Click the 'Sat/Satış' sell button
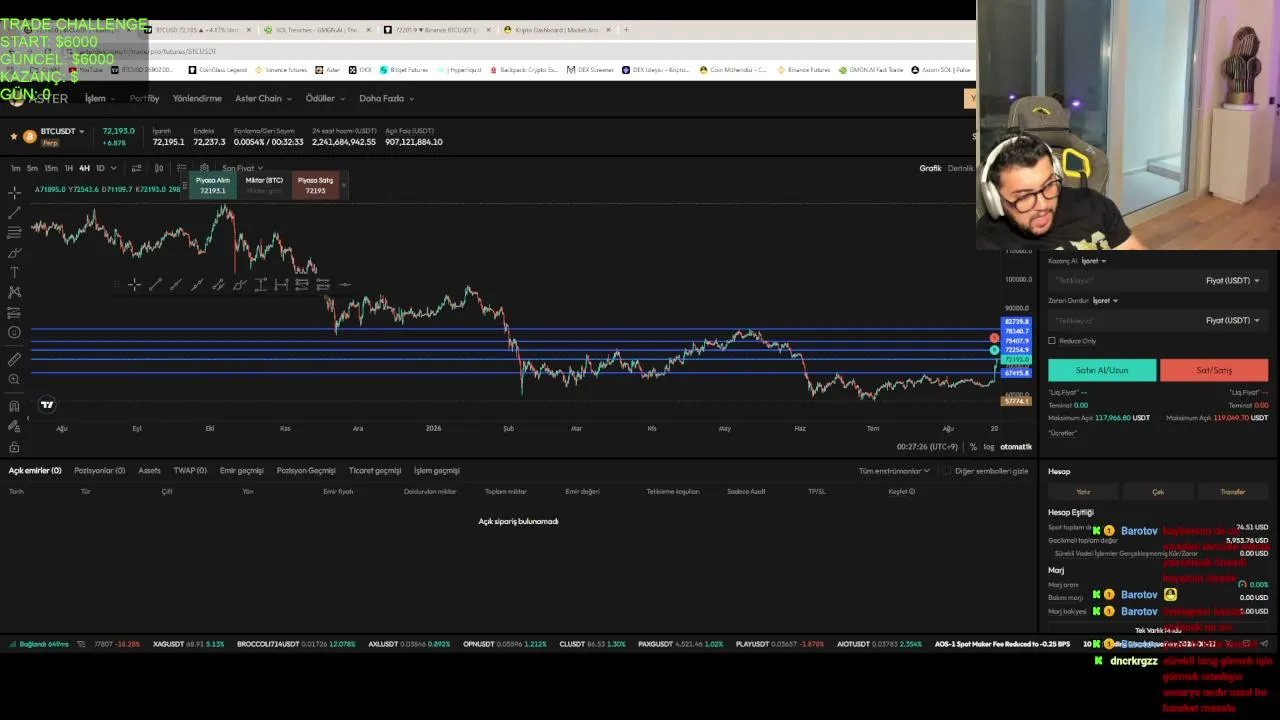 click(1214, 370)
